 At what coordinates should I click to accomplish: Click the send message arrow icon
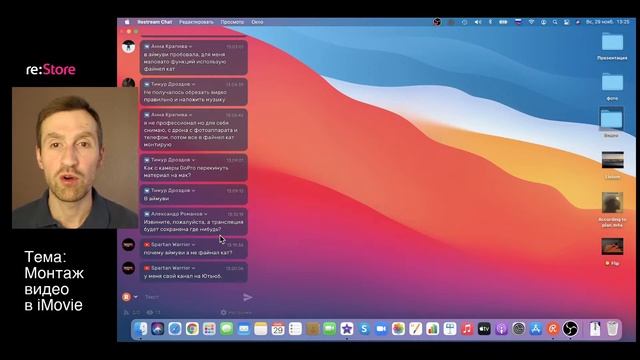click(247, 297)
